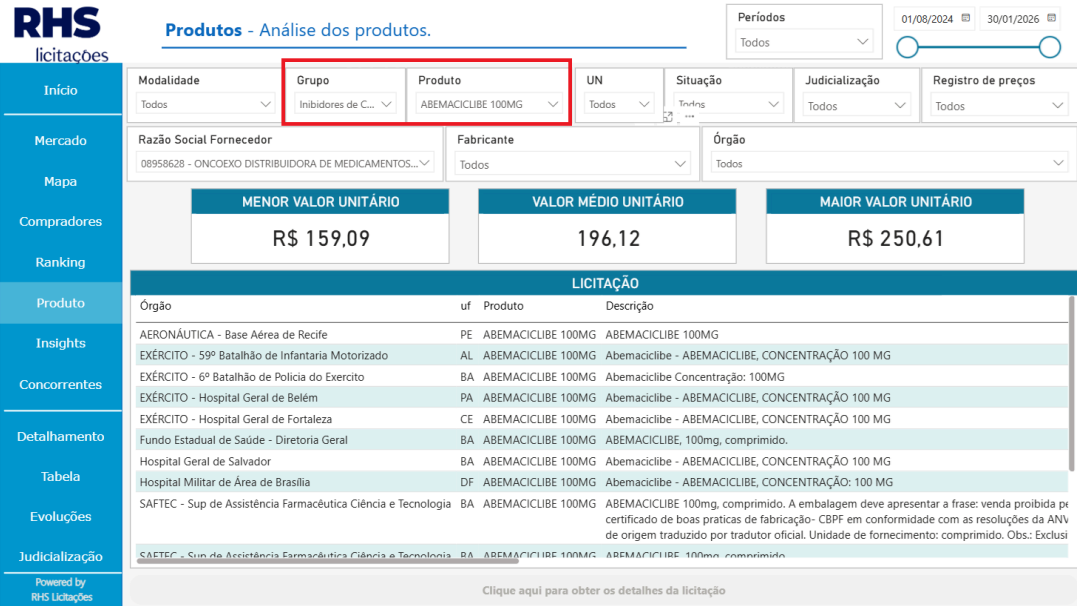Screen dimensions: 1077x606
Task: Open the Grupo filter dropdown
Action: pyautogui.click(x=345, y=104)
